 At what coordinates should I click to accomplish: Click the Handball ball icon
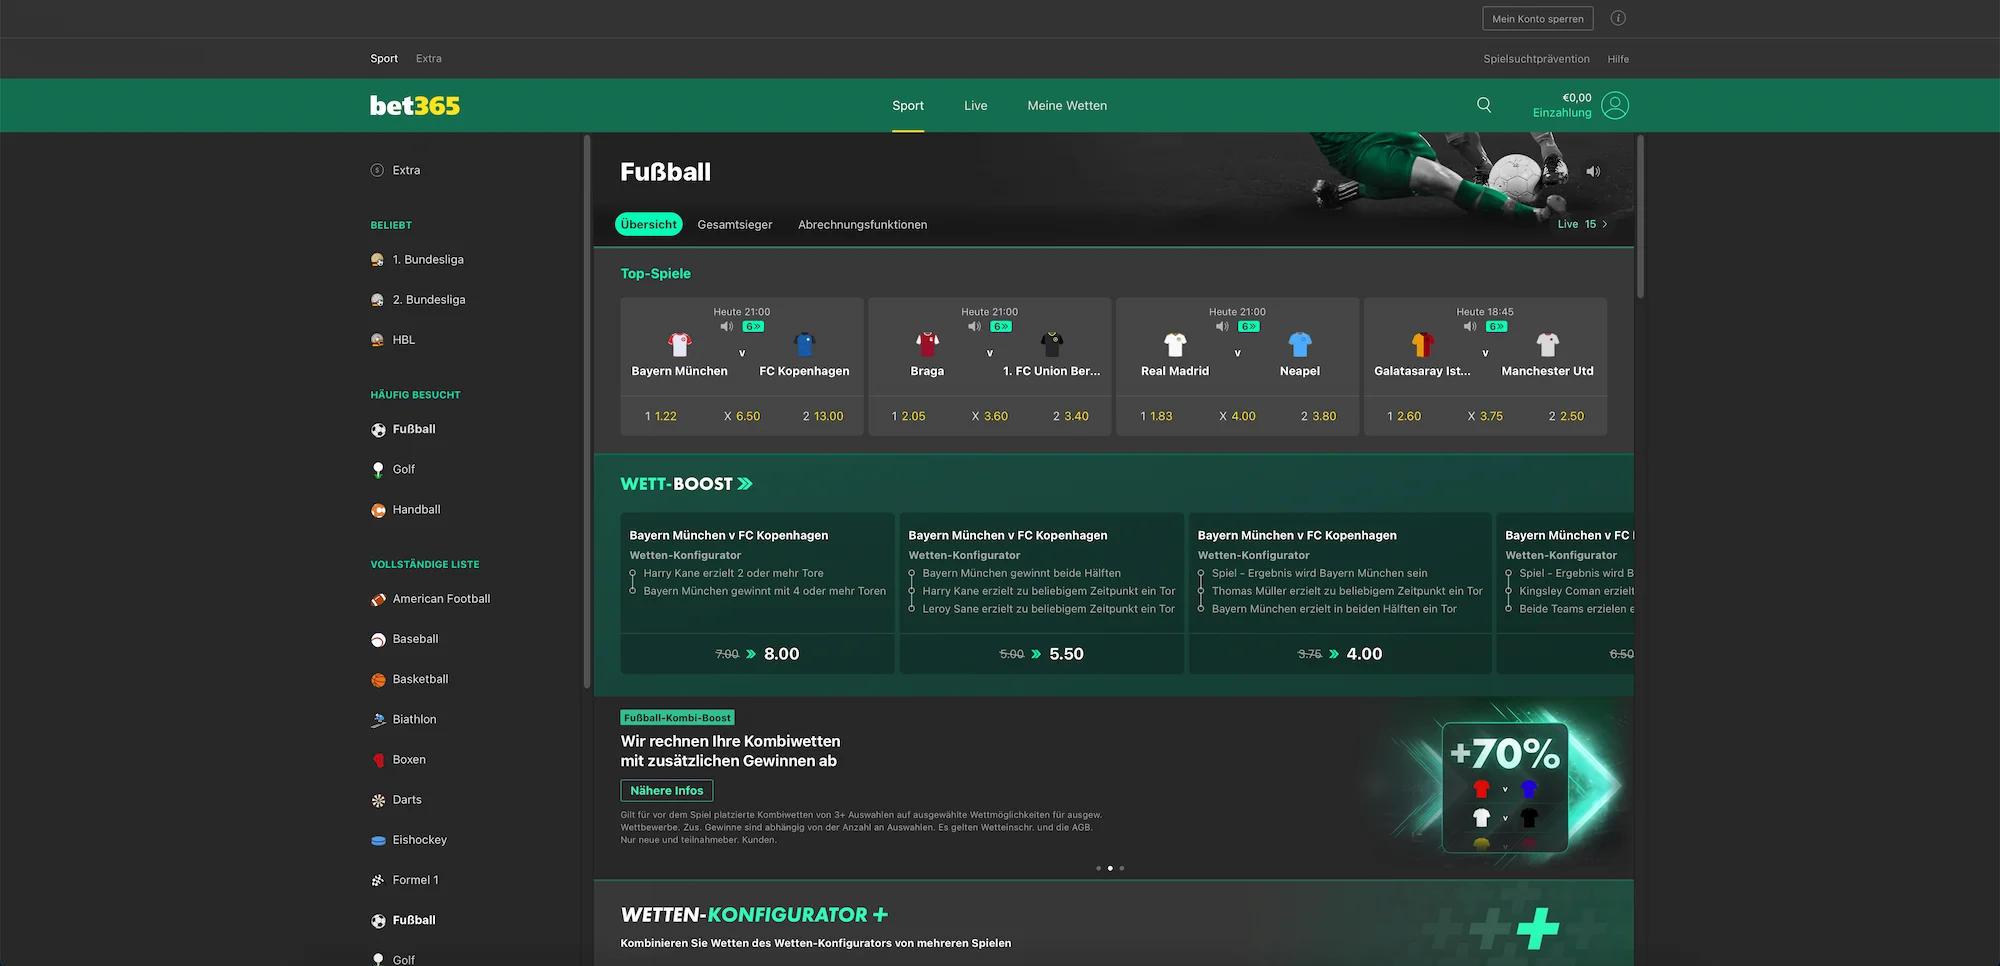(378, 510)
